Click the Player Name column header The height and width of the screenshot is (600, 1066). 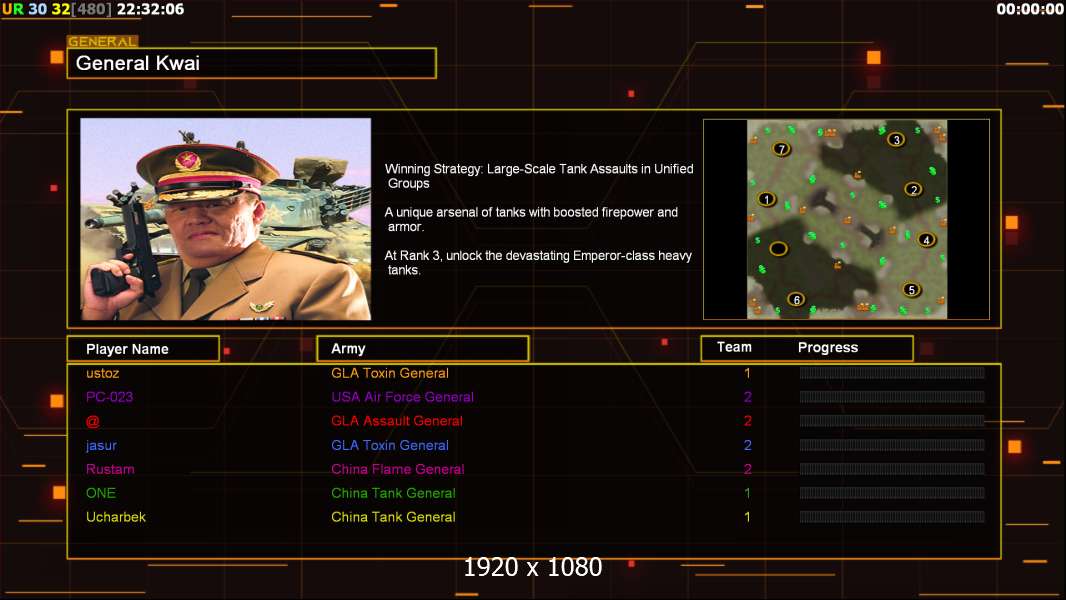click(x=143, y=349)
